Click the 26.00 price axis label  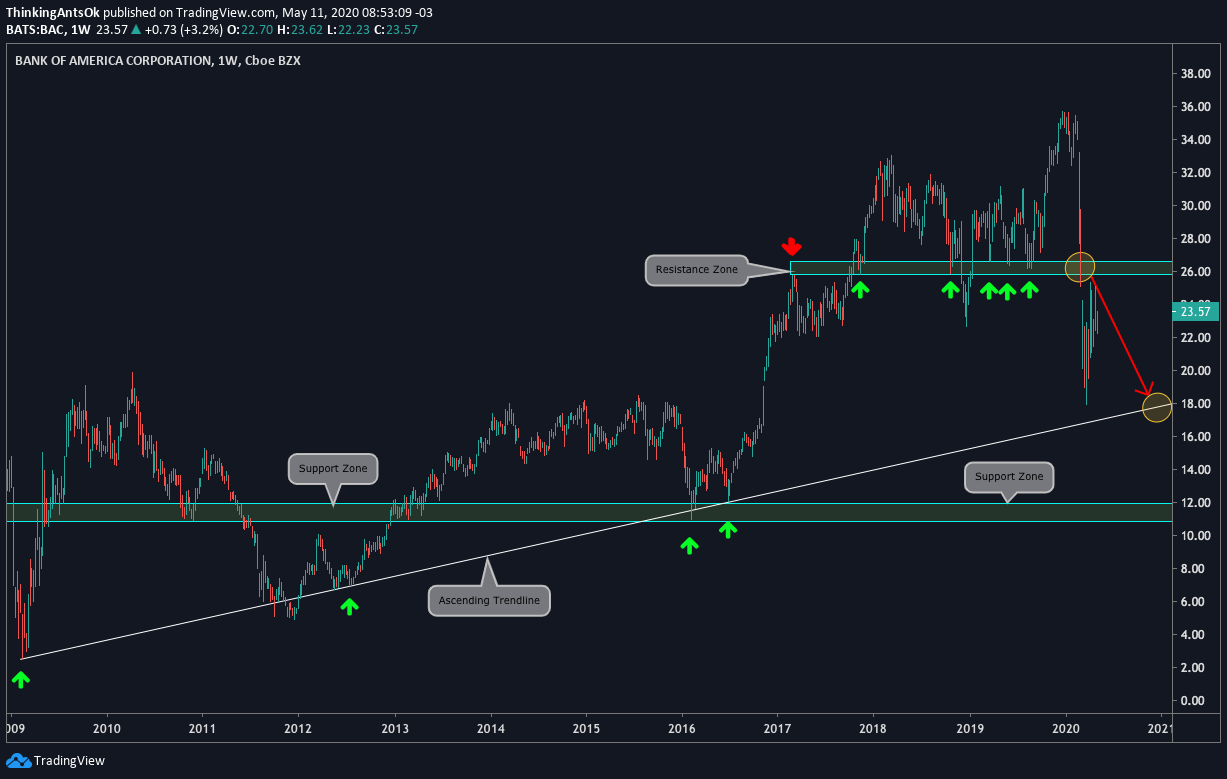click(1196, 272)
